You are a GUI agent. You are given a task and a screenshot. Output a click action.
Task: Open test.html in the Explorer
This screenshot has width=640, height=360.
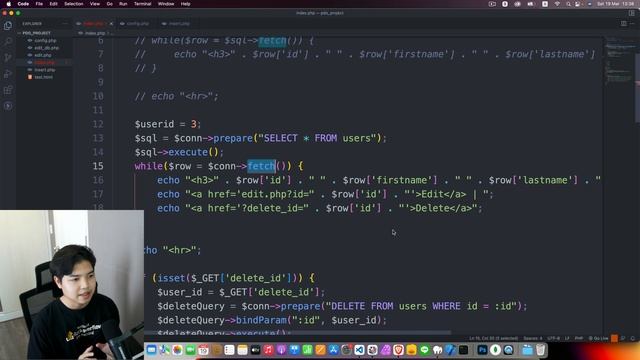43,77
